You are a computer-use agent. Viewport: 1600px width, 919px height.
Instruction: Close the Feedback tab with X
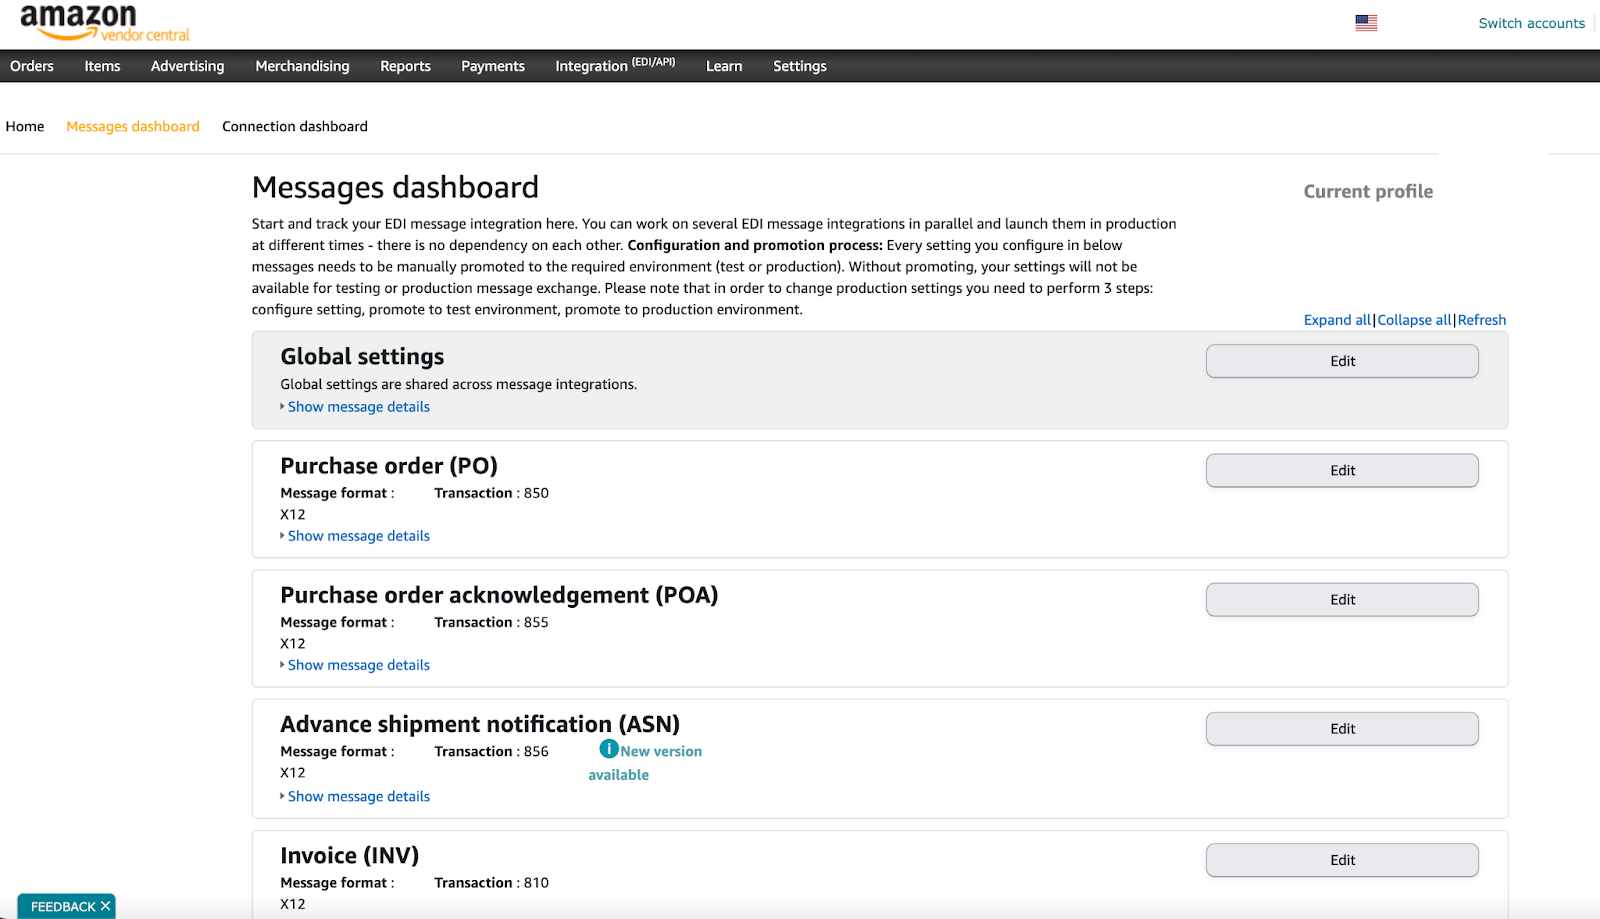click(105, 906)
